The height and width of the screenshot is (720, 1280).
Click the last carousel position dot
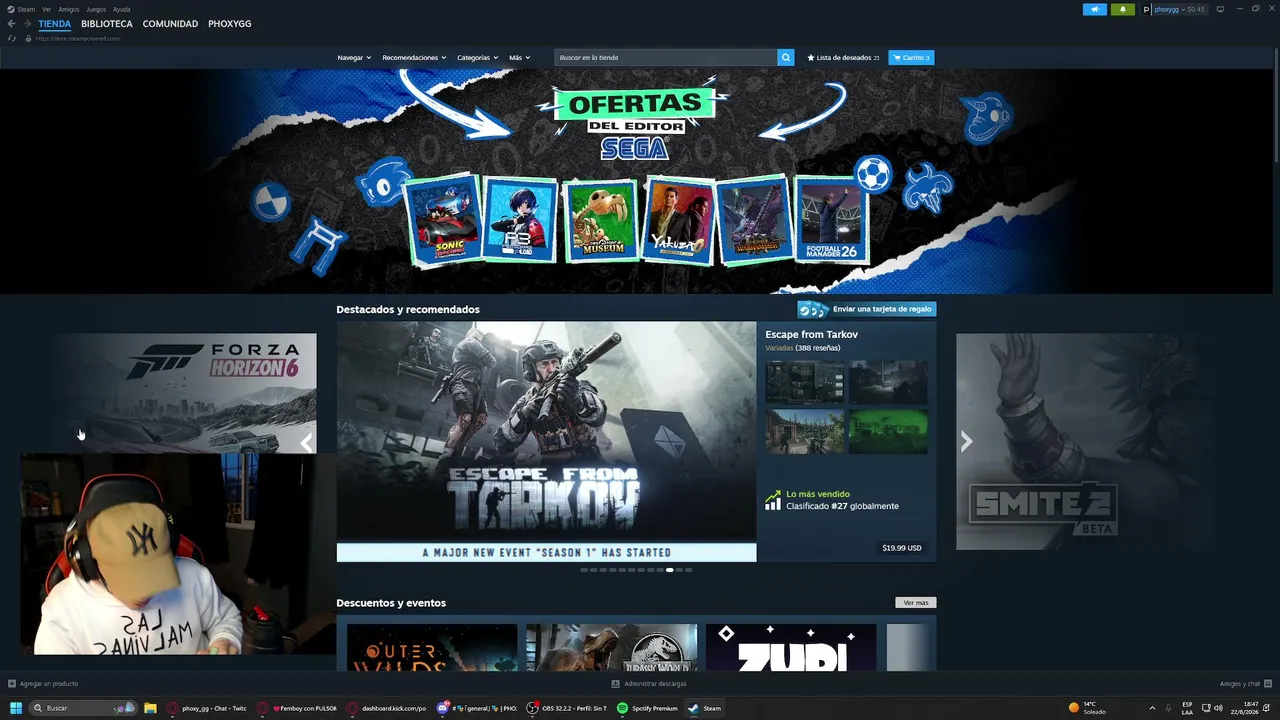(689, 570)
